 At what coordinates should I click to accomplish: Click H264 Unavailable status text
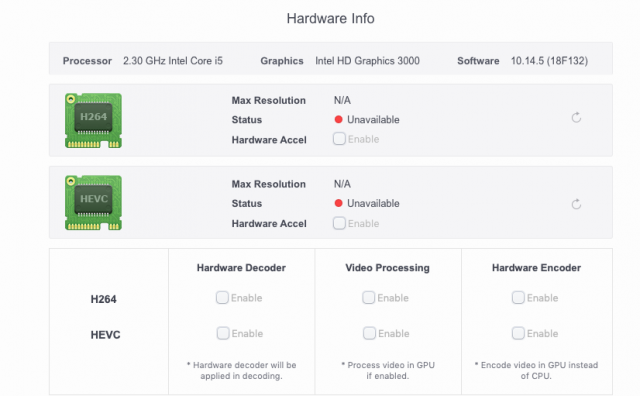tap(373, 120)
